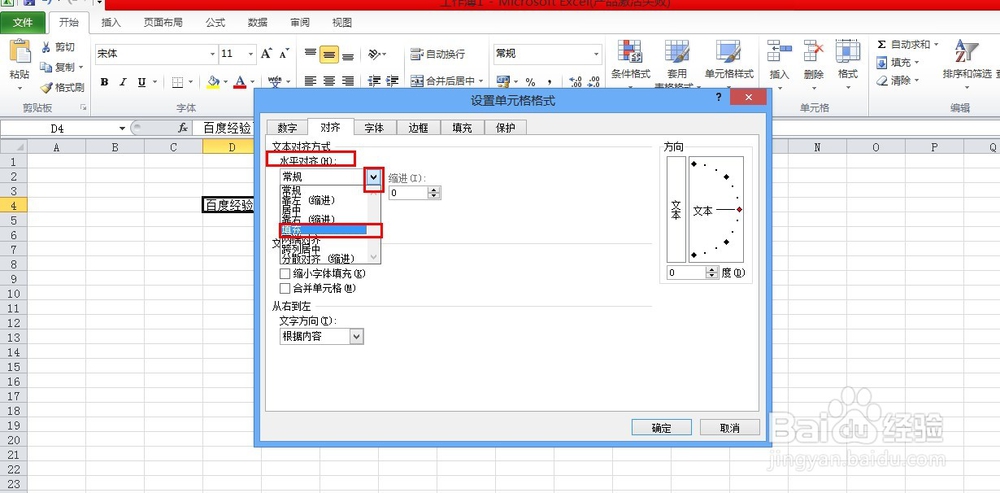Image resolution: width=1000 pixels, height=493 pixels.
Task: Click the Increase Indent icon
Action: 393,81
